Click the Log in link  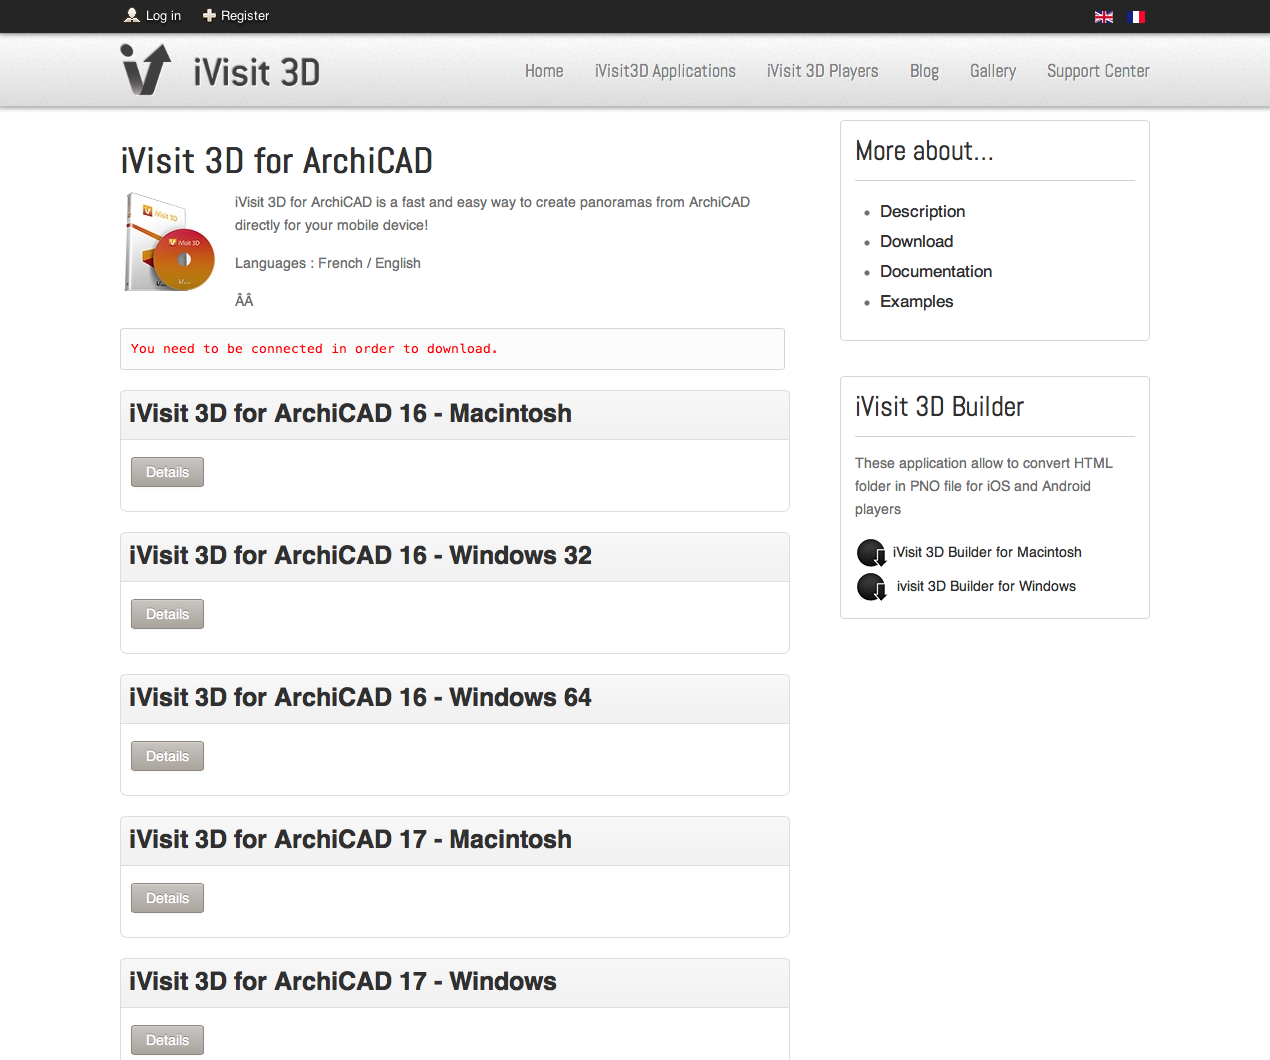[163, 16]
